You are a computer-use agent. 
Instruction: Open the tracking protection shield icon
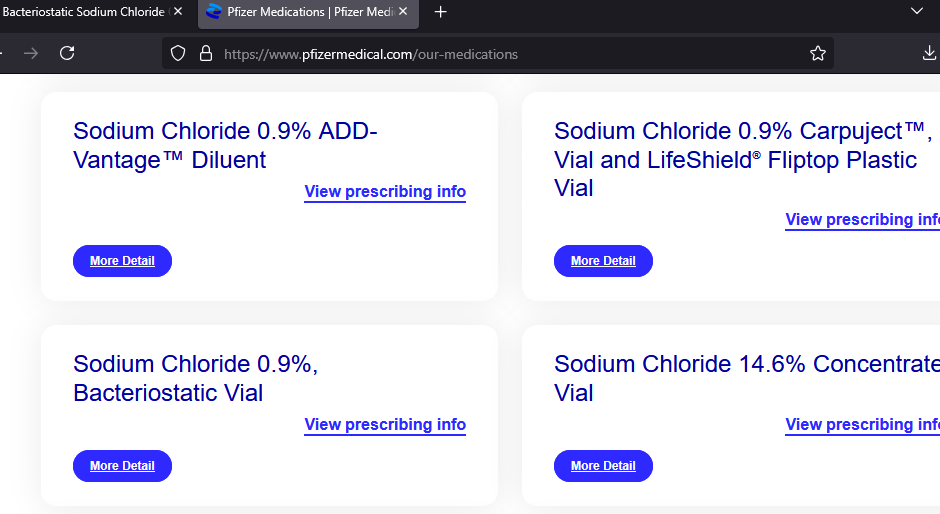pos(178,53)
